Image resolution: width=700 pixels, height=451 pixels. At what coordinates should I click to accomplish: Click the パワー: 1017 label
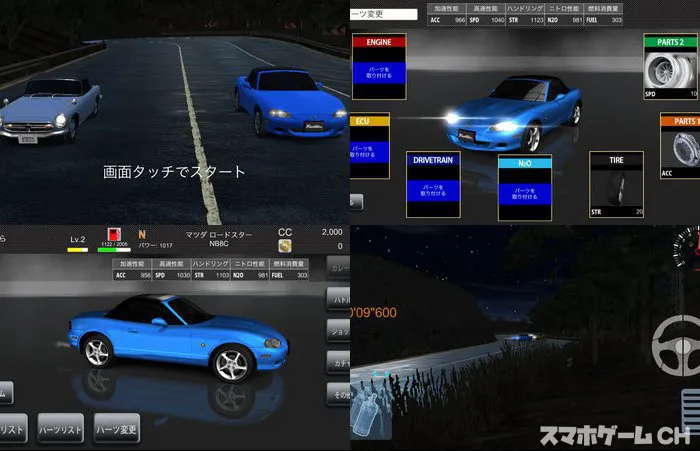tap(155, 245)
